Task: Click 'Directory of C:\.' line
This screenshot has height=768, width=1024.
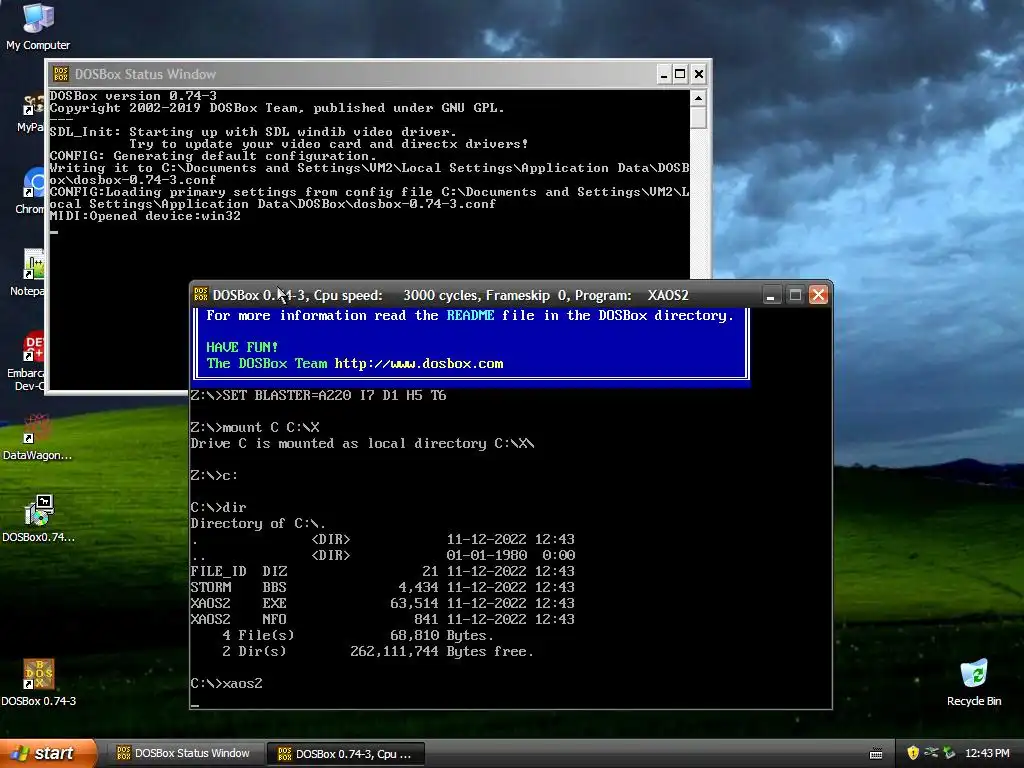Action: coord(258,523)
